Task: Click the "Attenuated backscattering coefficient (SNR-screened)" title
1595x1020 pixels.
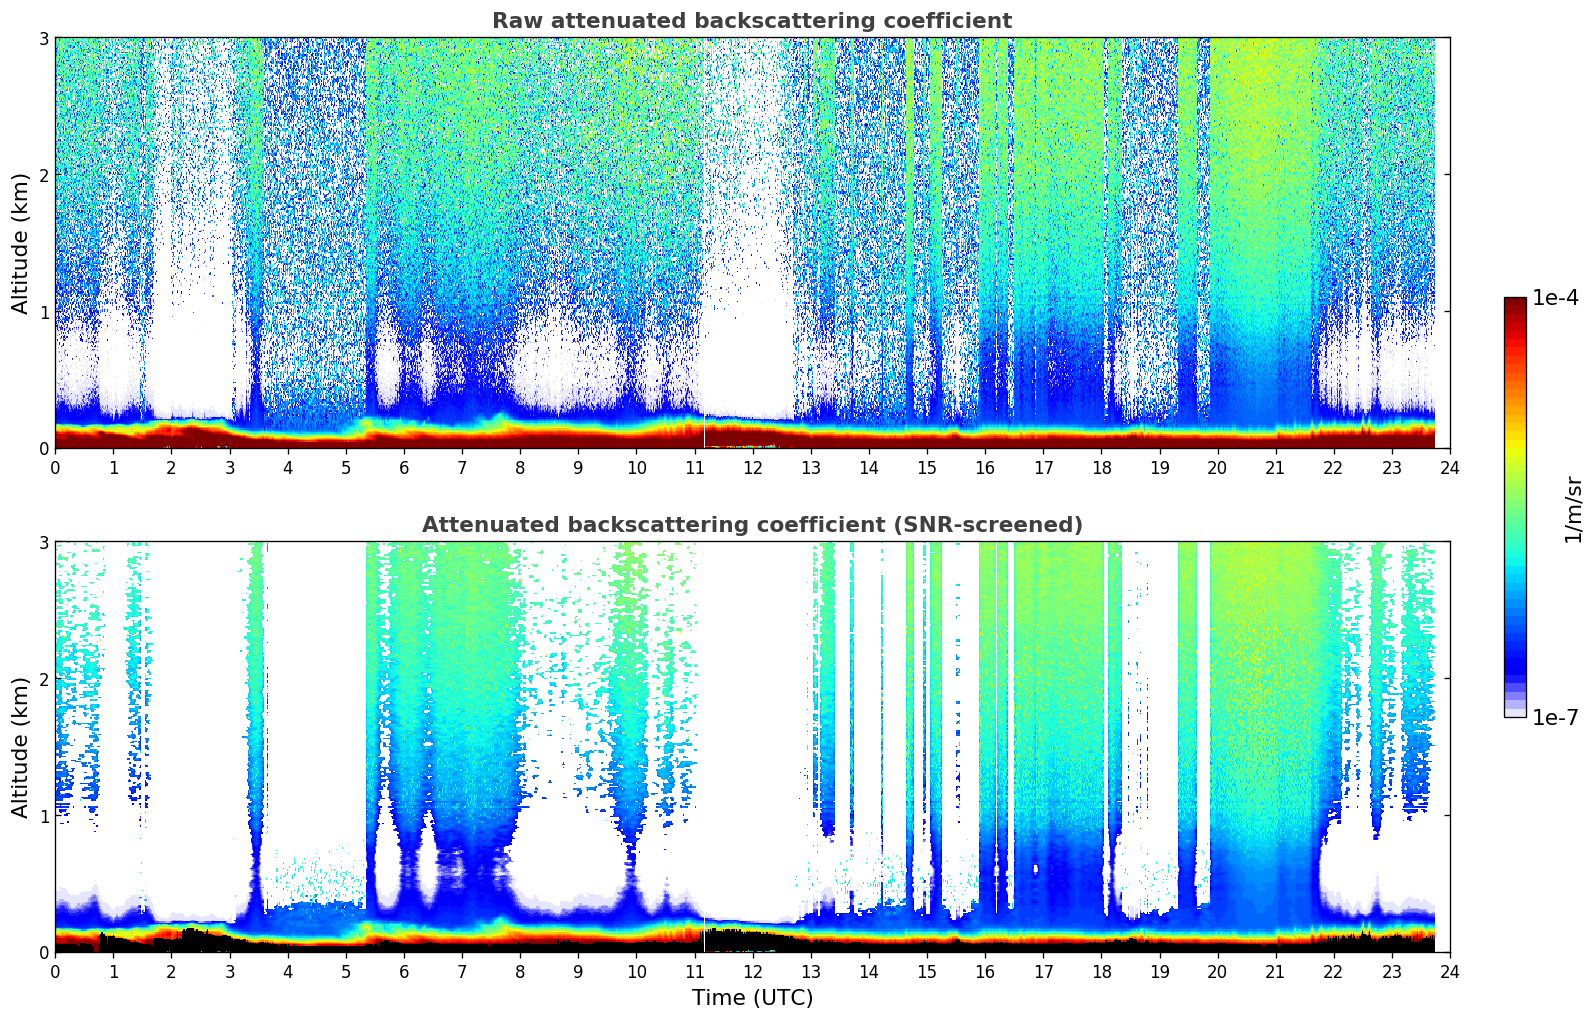Action: click(x=752, y=525)
